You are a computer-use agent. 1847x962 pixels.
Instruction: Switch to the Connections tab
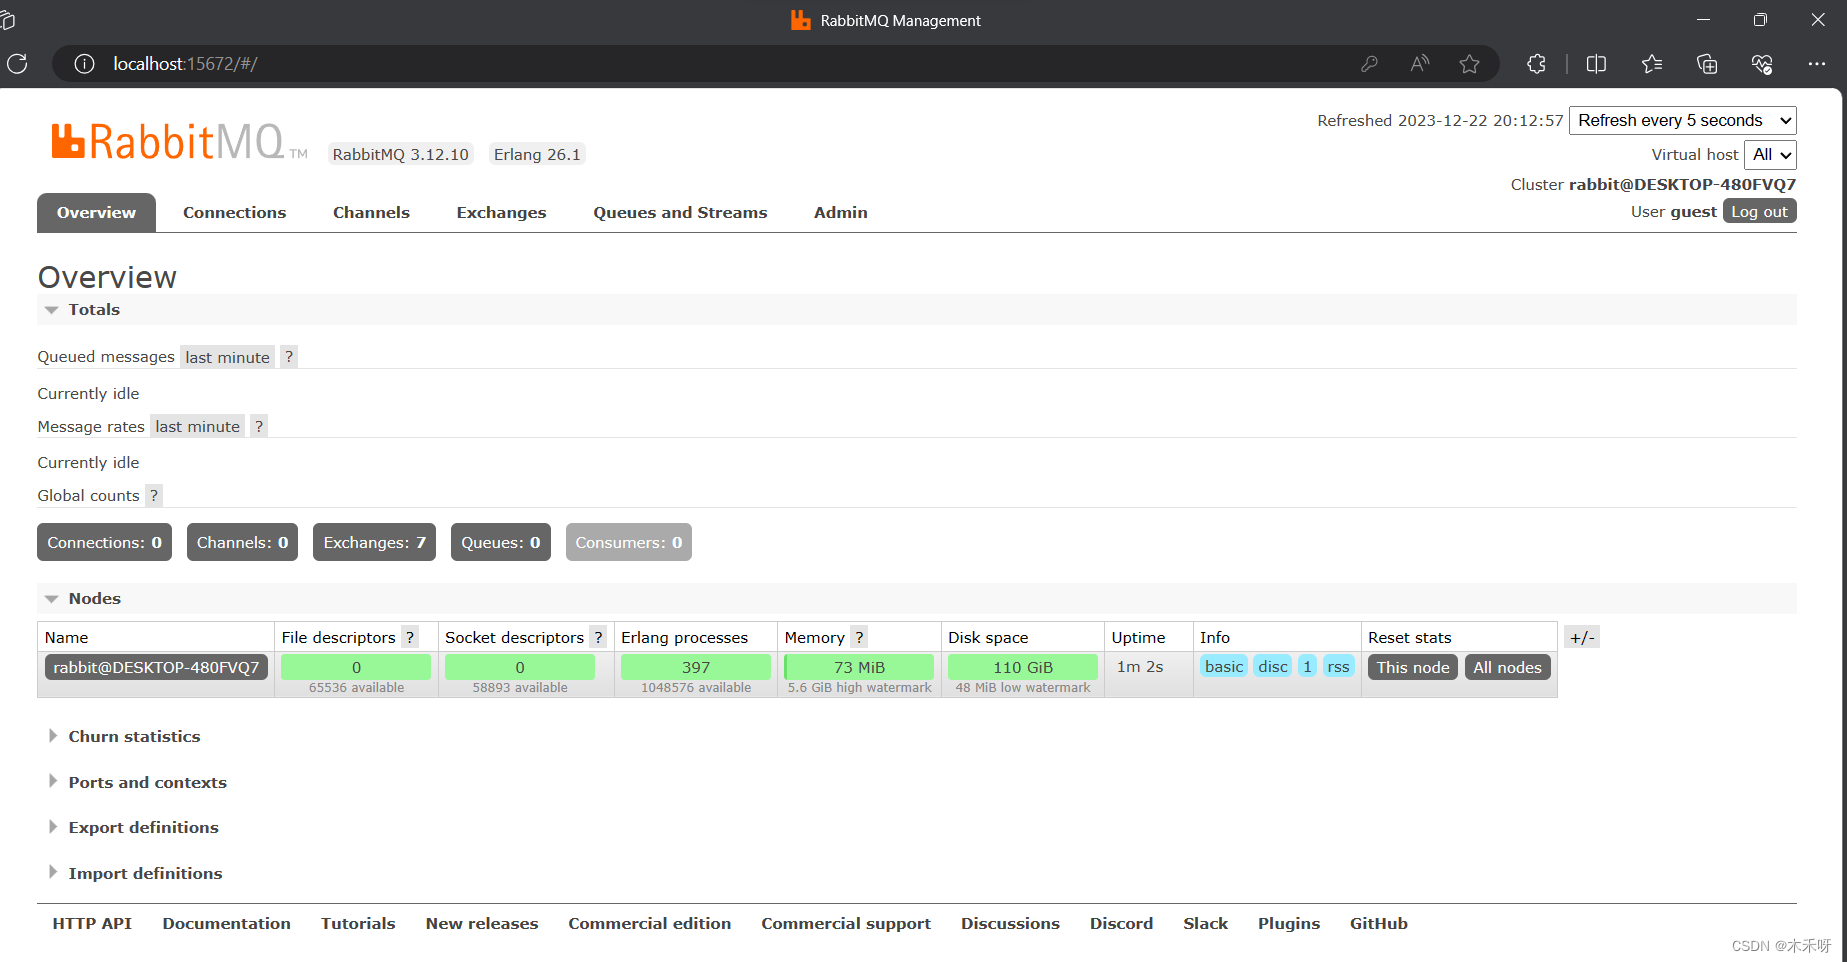point(234,213)
